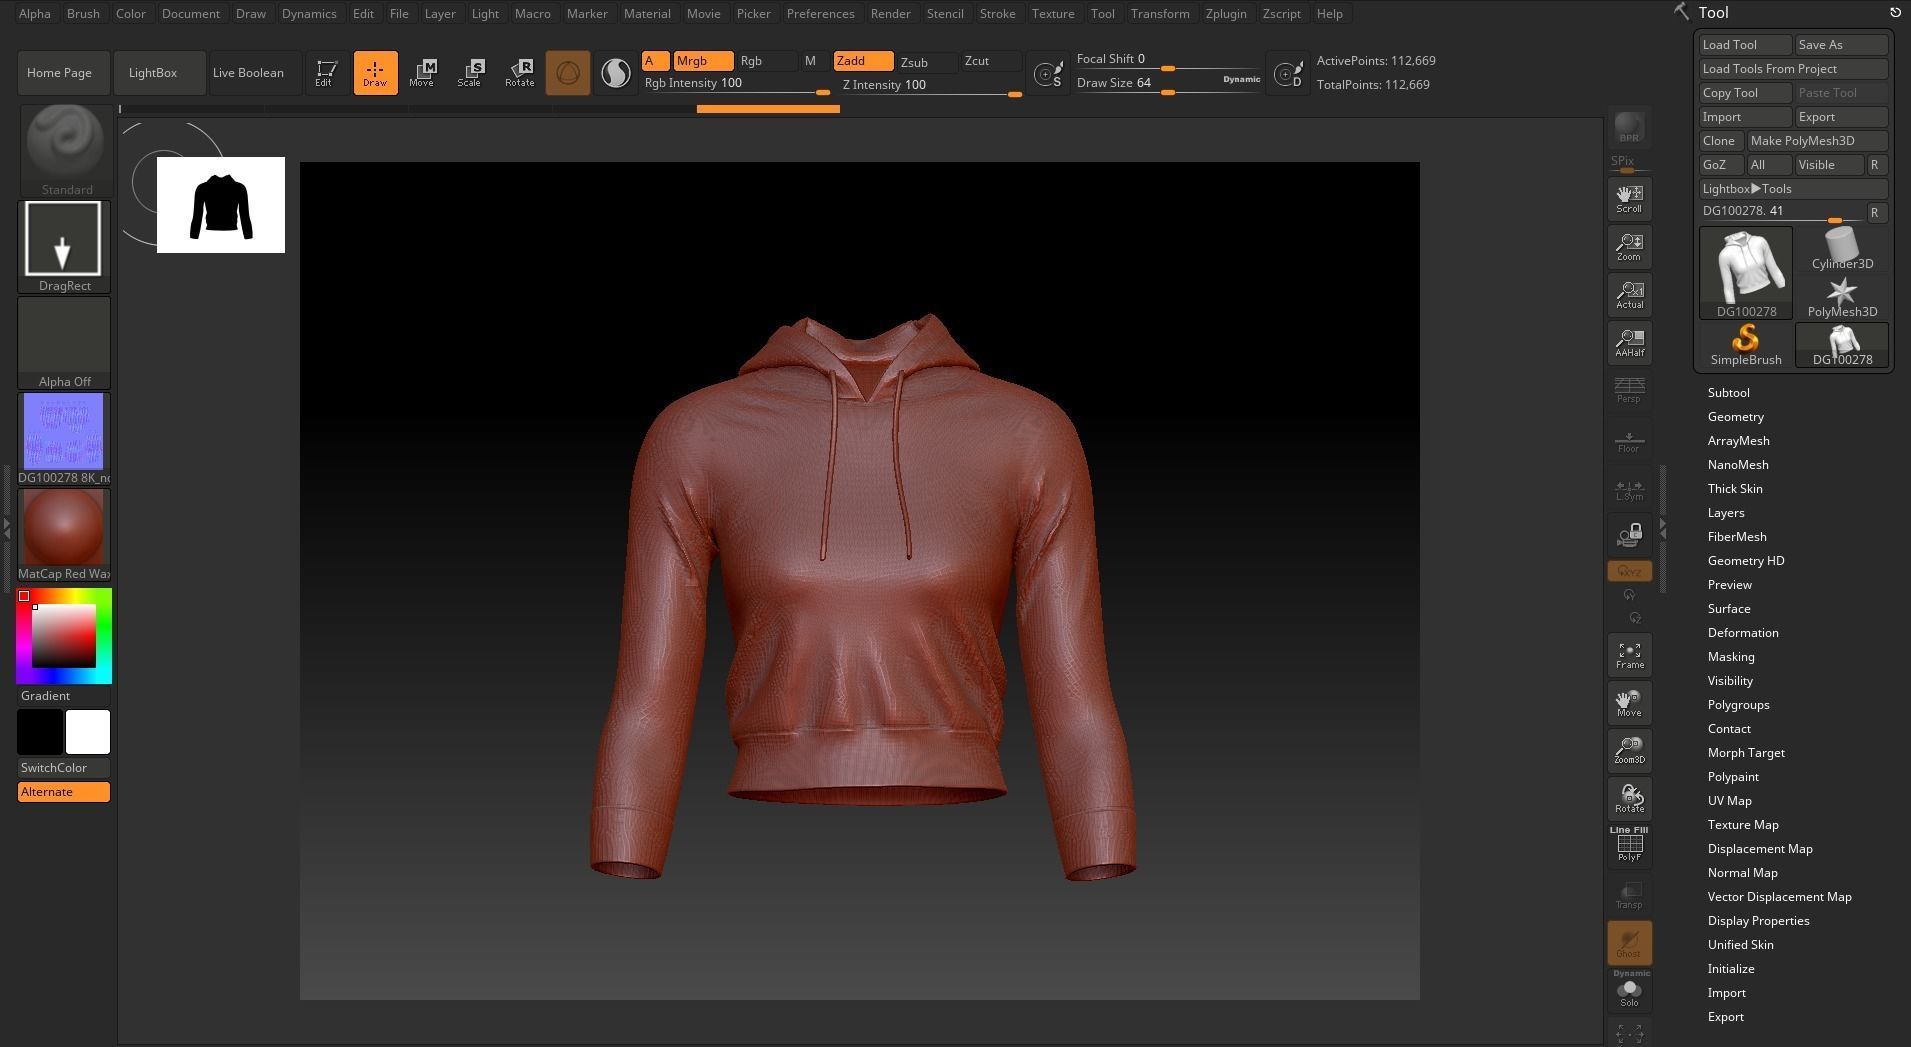Click the Draw Size dynamic icon
The image size is (1911, 1047).
tap(1288, 73)
